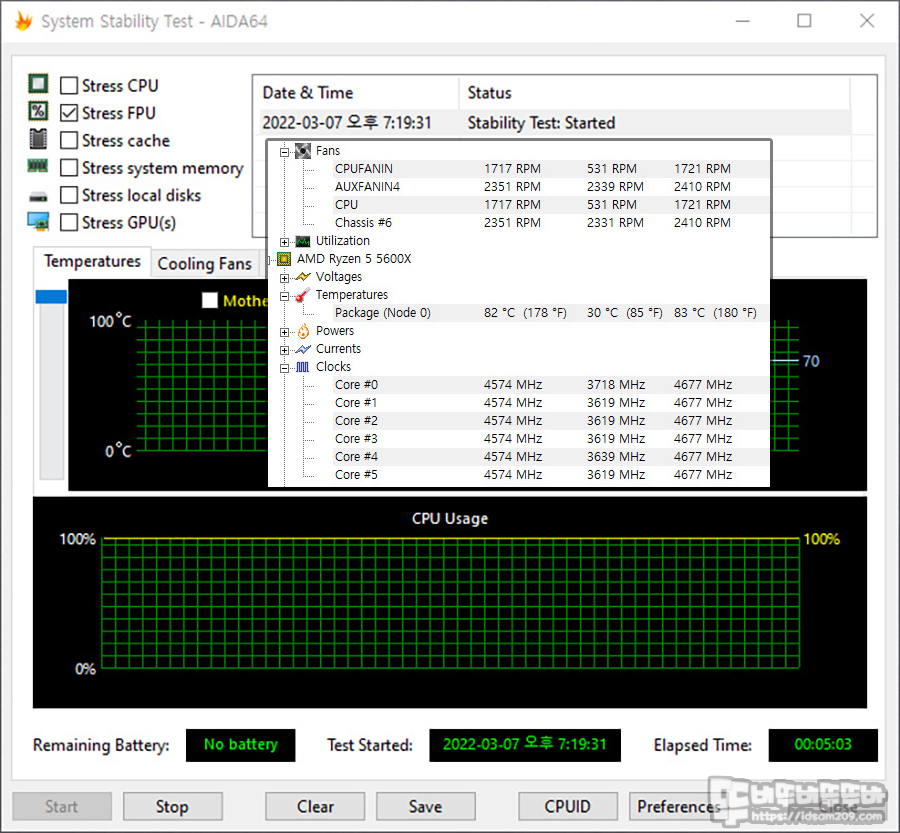Tick the Stress system memory checkbox
This screenshot has height=833, width=900.
click(x=69, y=168)
